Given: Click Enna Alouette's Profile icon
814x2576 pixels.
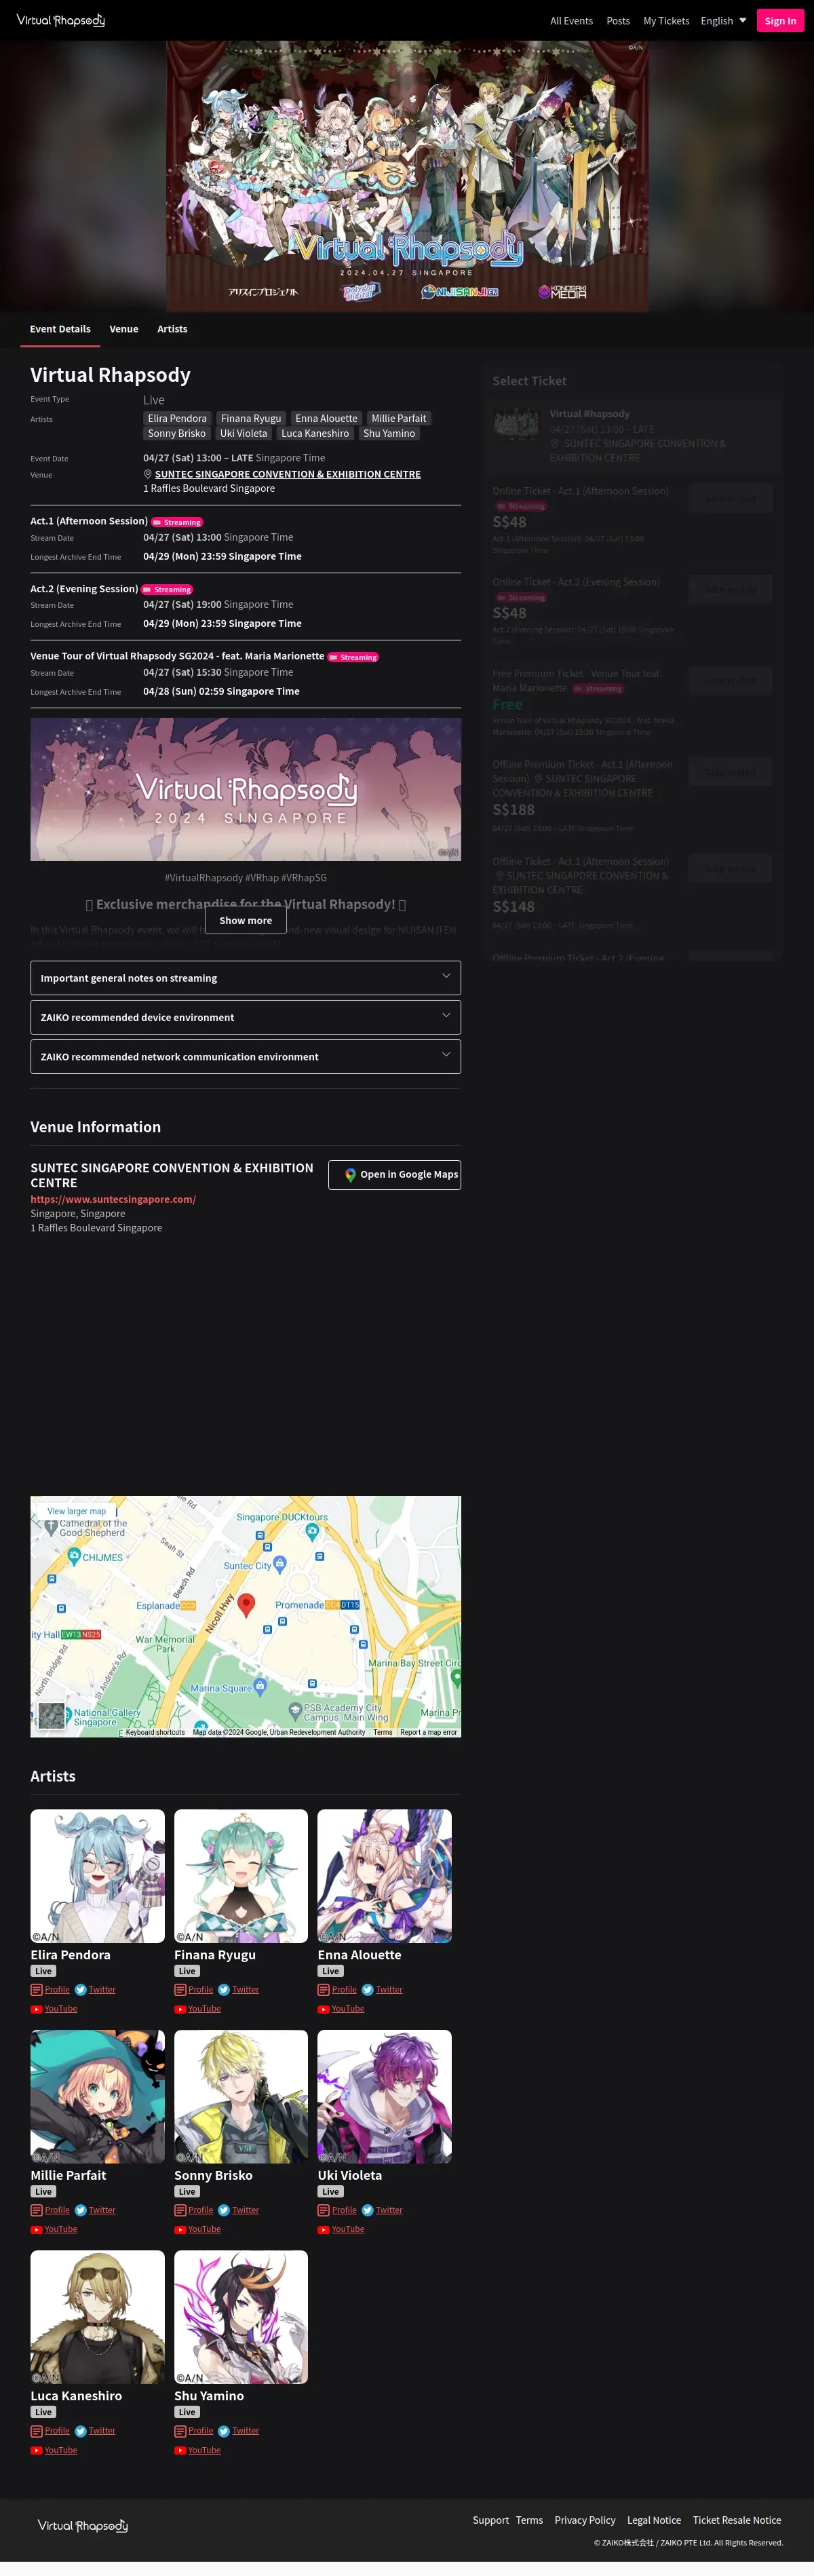Looking at the screenshot, I should [x=324, y=1990].
